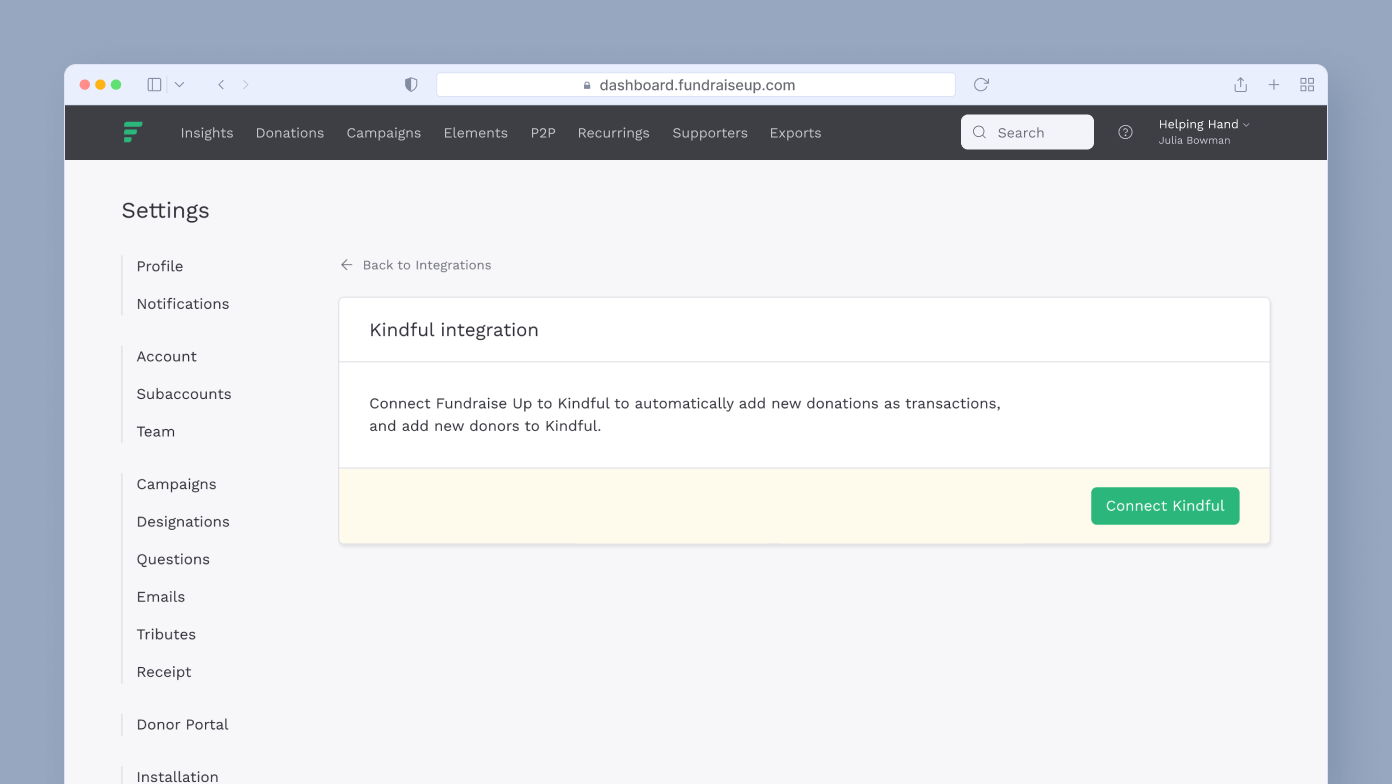Click the Settings page title

(166, 211)
